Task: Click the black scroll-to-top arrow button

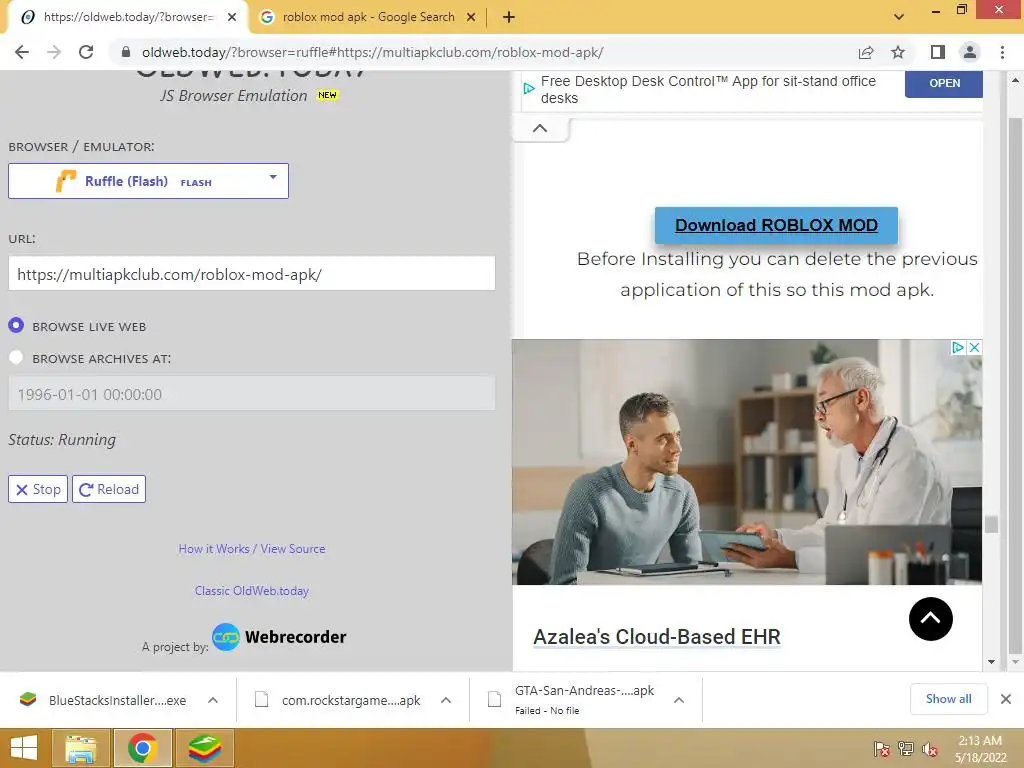Action: [x=931, y=618]
